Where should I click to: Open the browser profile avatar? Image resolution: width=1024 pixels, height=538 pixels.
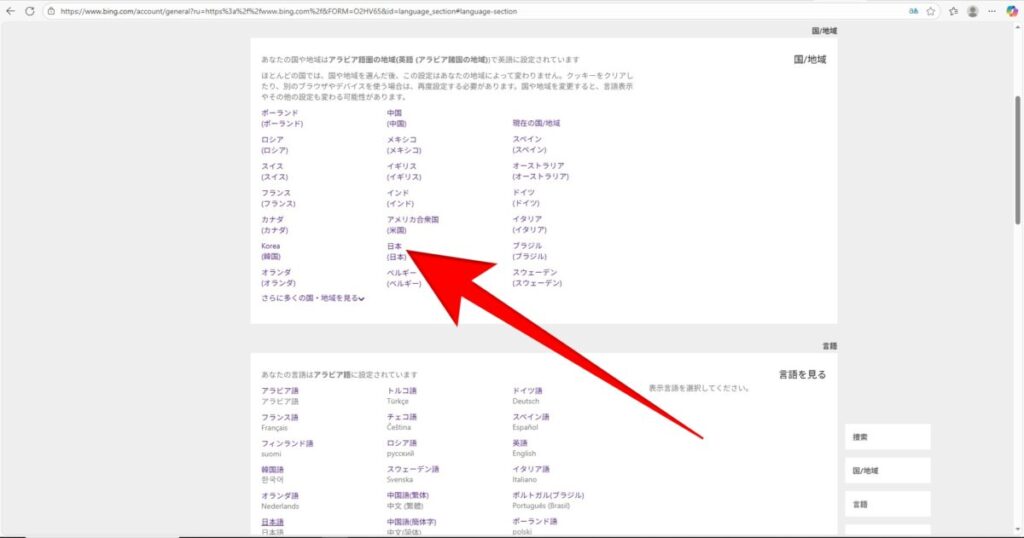[972, 11]
